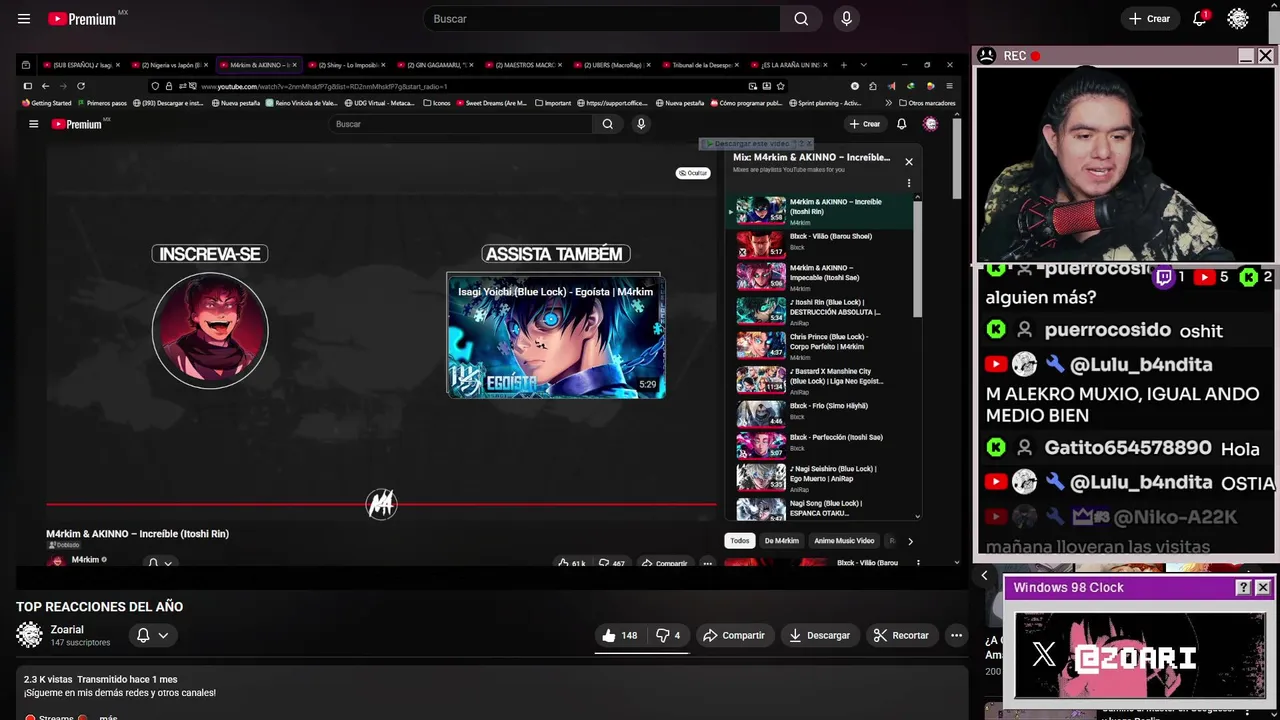Click the account avatar in the streamed browser's YouTube
The image size is (1280, 720).
pos(930,124)
